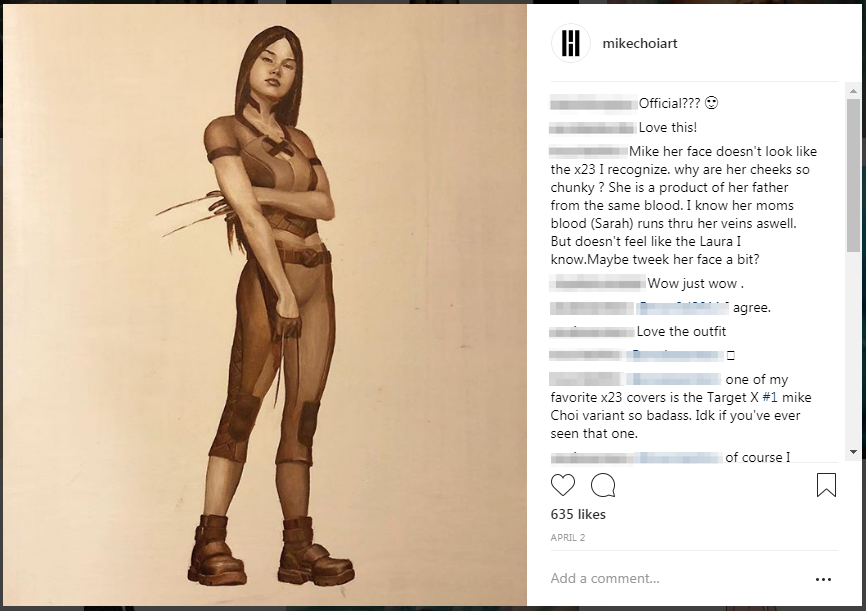This screenshot has height=611, width=866.
Task: Open the #1 hashtag link
Action: [x=769, y=397]
